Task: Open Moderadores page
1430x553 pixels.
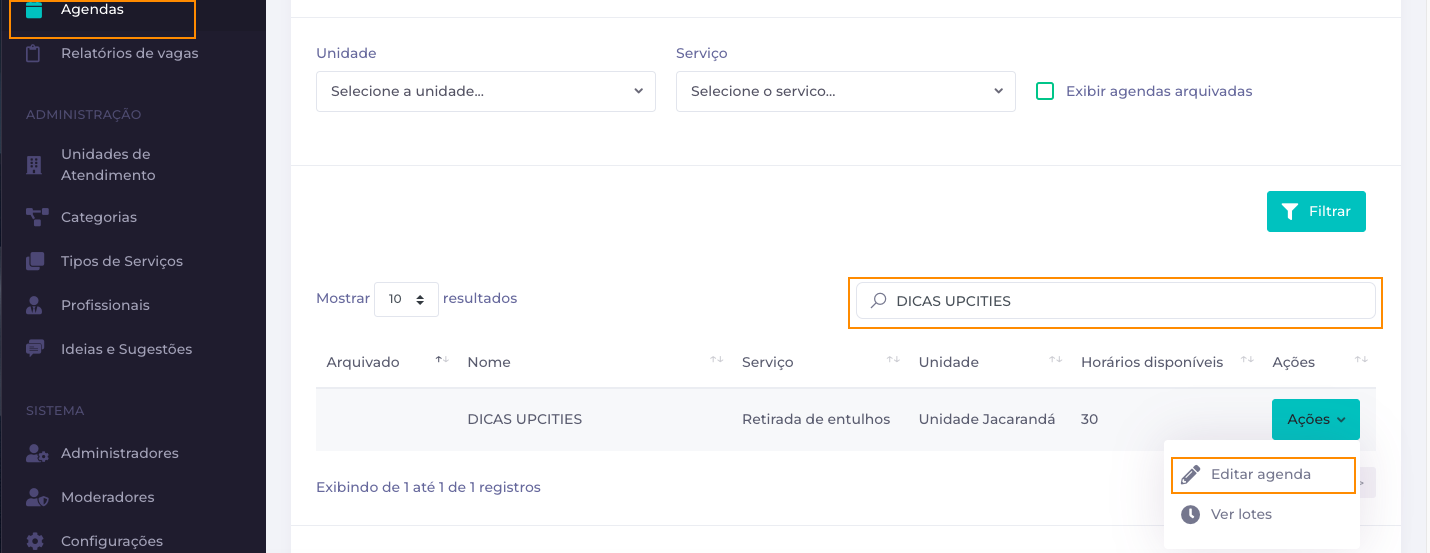Action: pos(107,497)
